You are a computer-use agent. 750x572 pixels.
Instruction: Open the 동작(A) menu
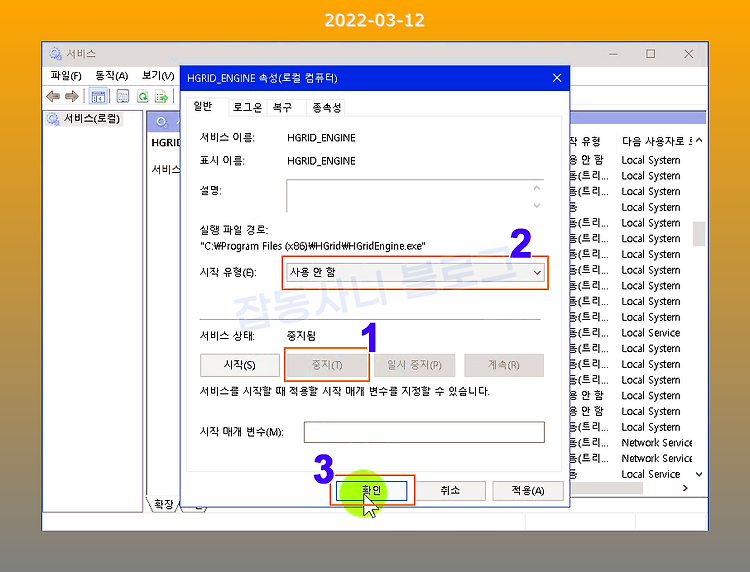coord(111,76)
